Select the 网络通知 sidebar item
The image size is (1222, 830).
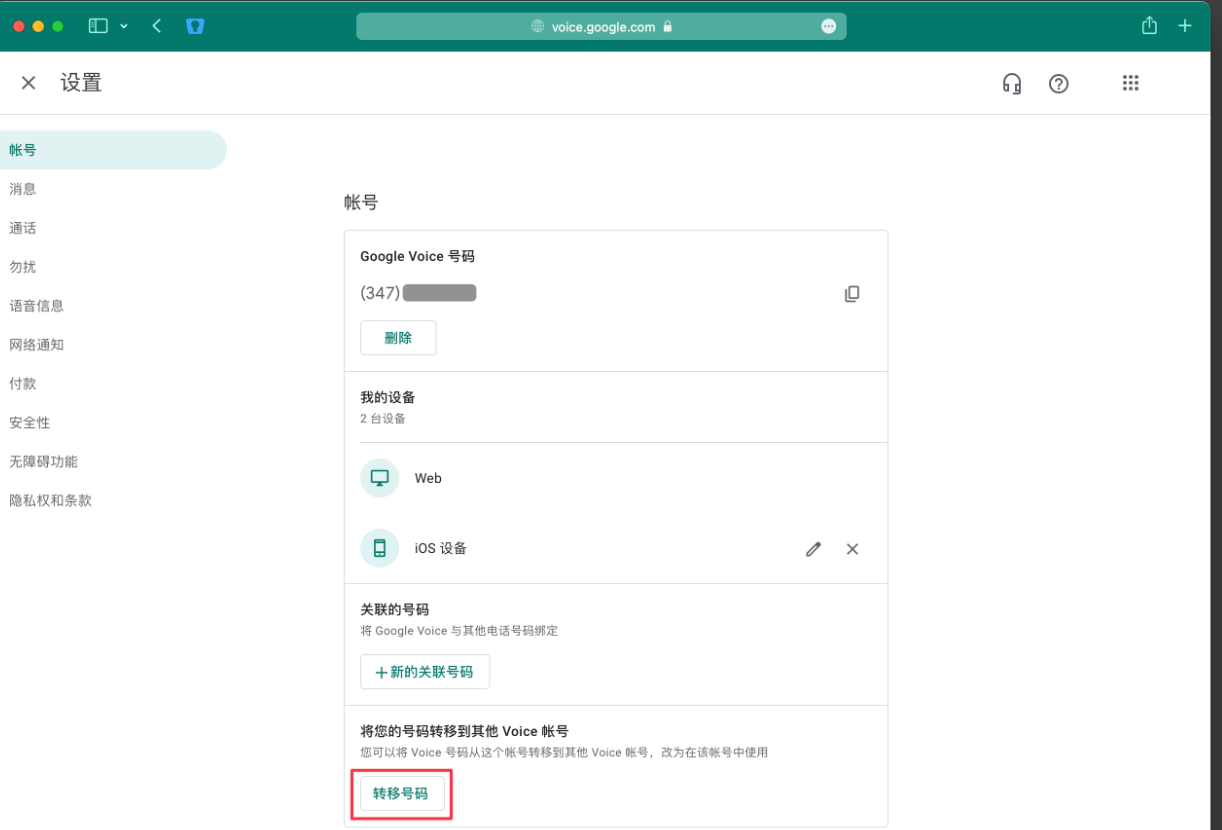[113, 345]
